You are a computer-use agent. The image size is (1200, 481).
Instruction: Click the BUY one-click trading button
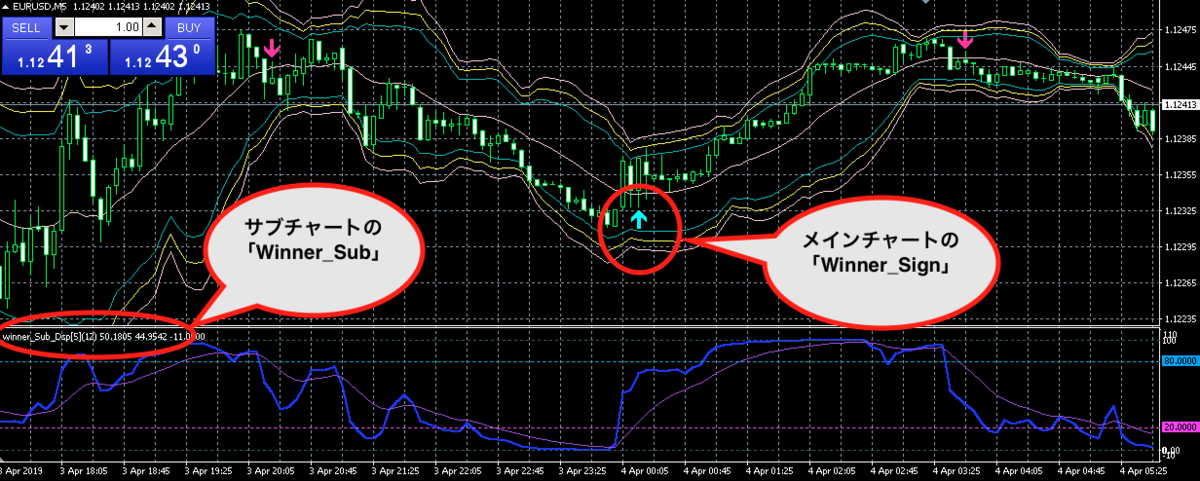[187, 27]
